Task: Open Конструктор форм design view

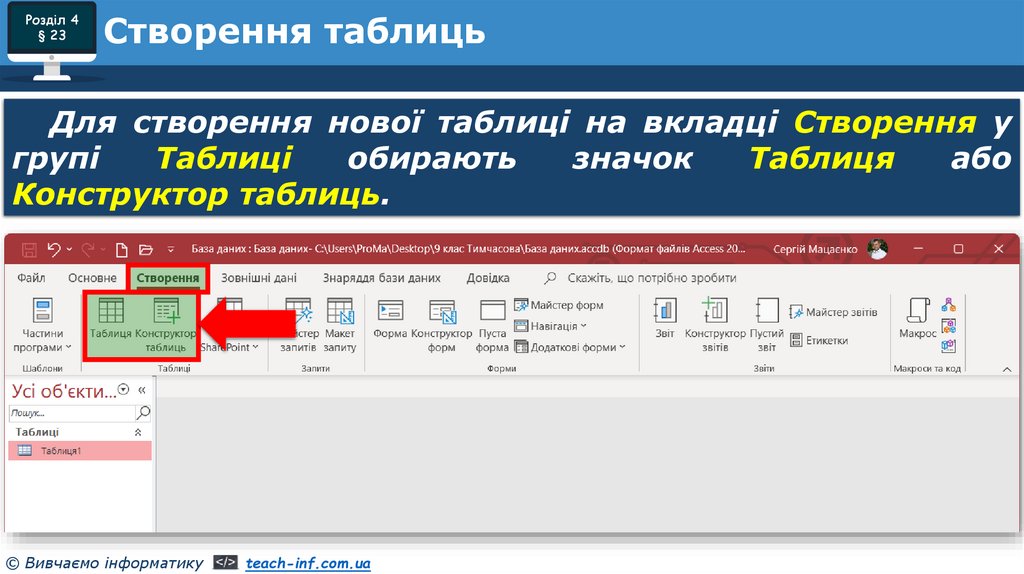Action: point(441,325)
